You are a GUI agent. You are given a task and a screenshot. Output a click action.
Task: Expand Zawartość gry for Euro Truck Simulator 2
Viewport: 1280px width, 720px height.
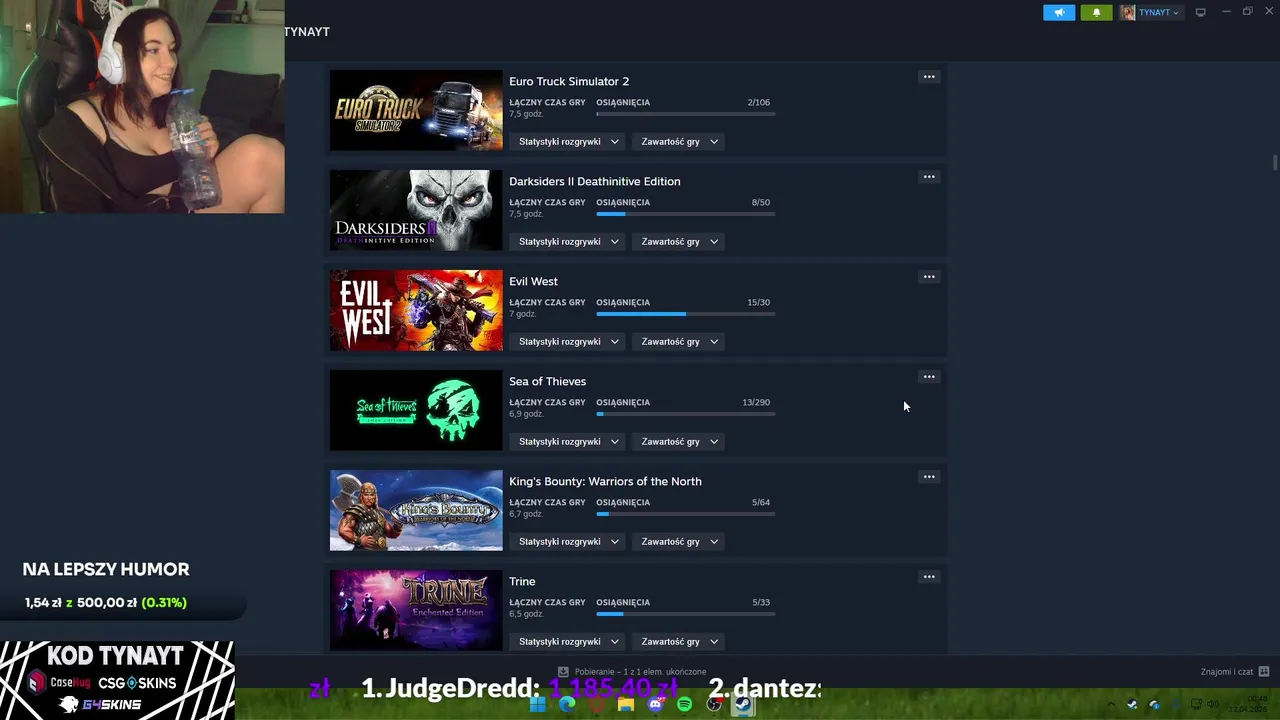pos(679,142)
